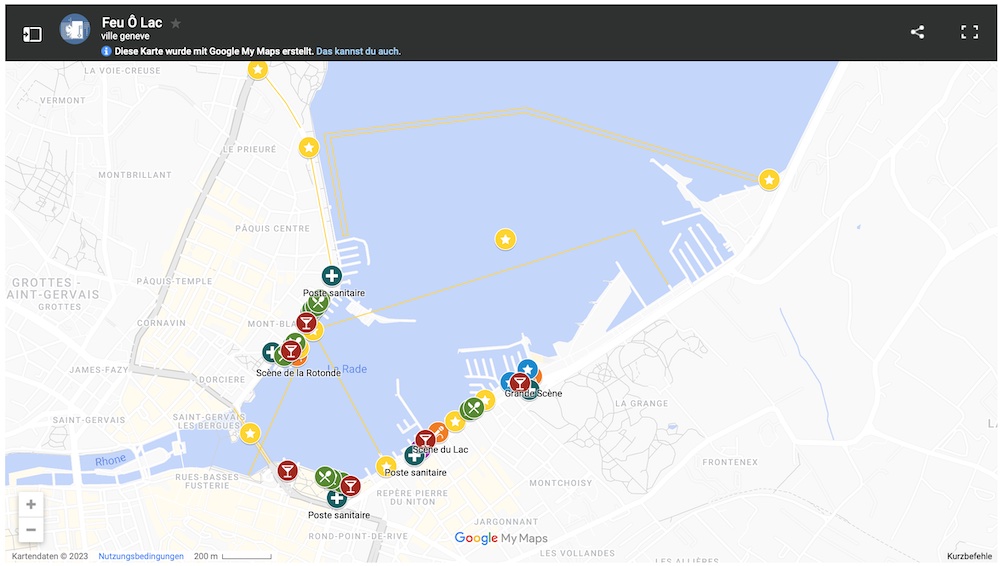Select the yellow star marker on the eastern jetty
This screenshot has width=1000, height=566.
(769, 180)
